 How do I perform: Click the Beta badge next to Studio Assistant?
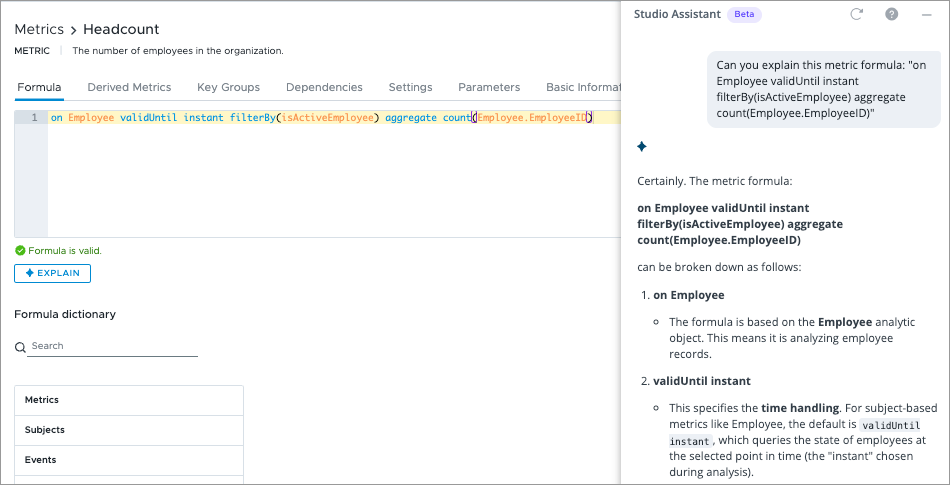pyautogui.click(x=743, y=14)
